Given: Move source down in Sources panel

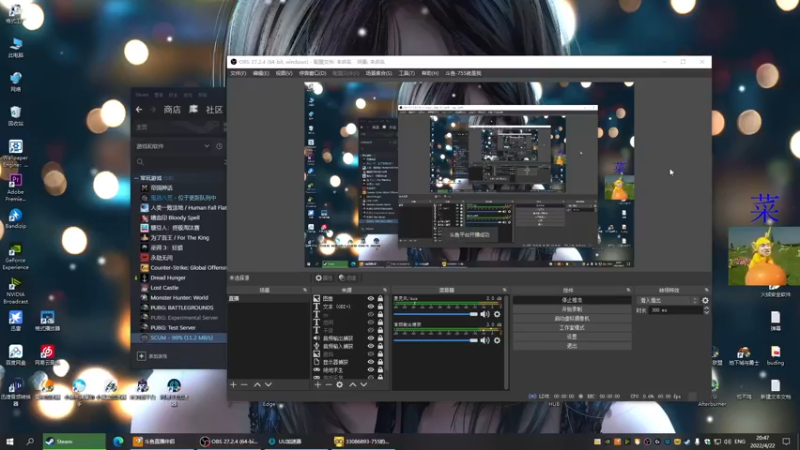Looking at the screenshot, I should [364, 384].
